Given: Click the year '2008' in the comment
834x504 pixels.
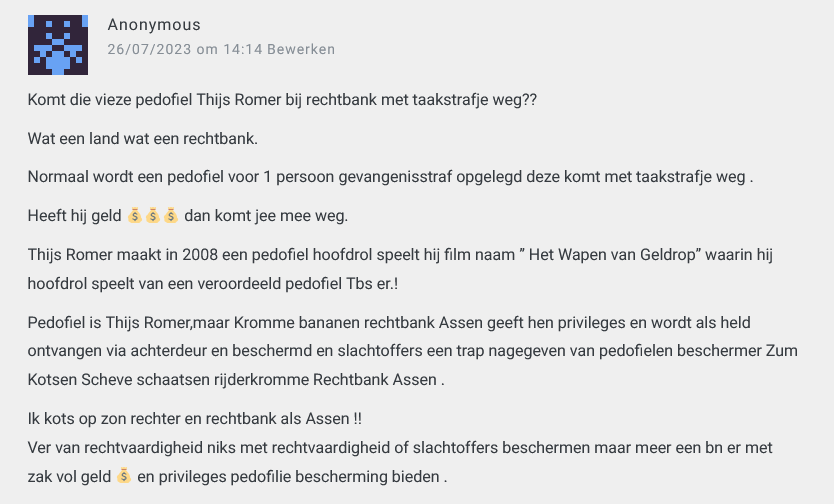Looking at the screenshot, I should tap(200, 255).
